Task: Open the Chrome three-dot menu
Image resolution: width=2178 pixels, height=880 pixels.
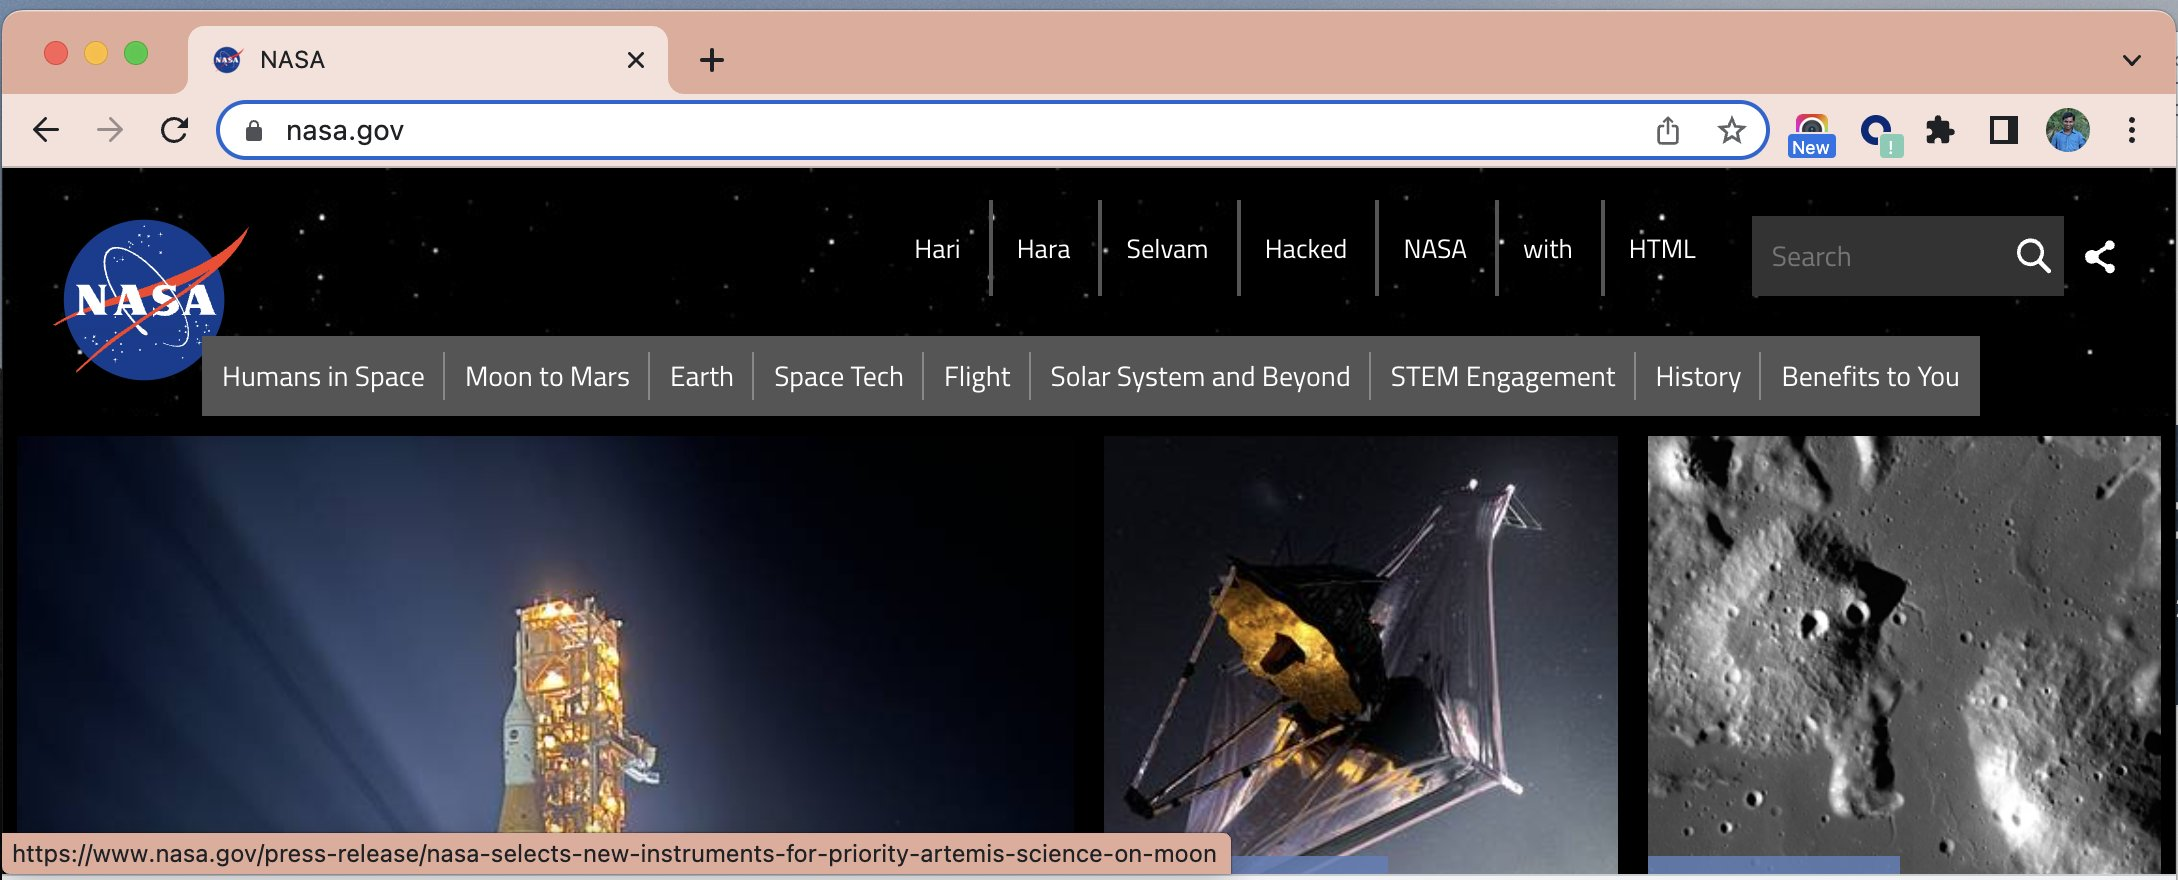Action: [x=2132, y=130]
